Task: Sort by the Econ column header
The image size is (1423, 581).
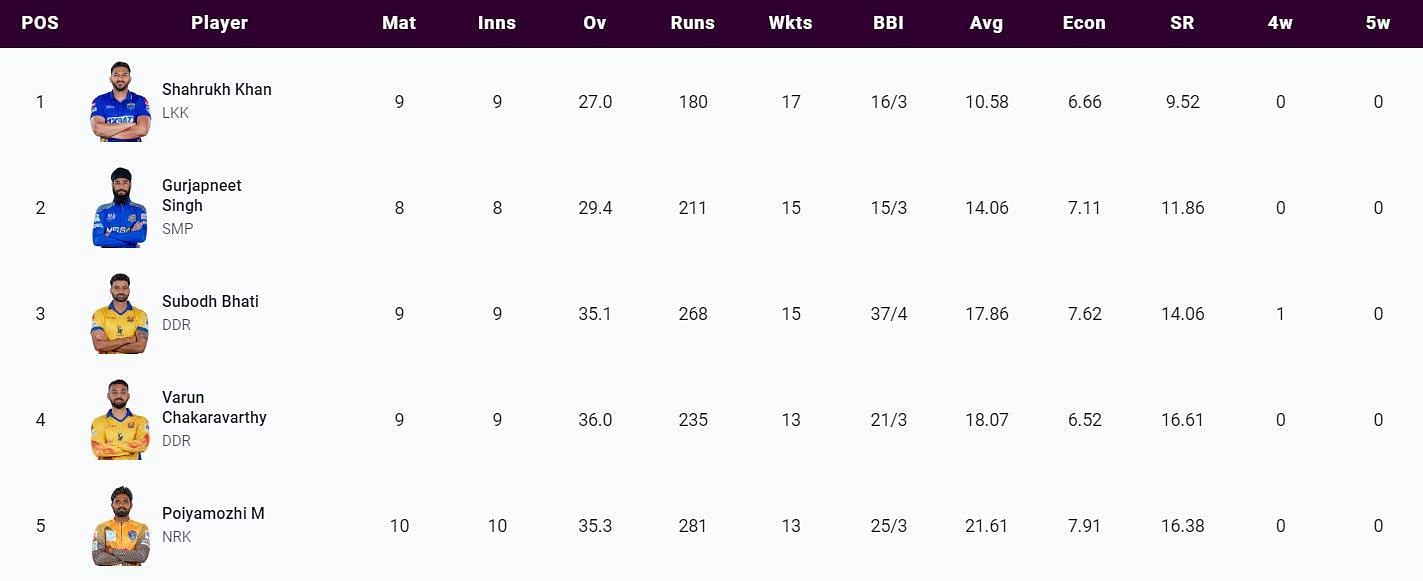Action: tap(1084, 23)
